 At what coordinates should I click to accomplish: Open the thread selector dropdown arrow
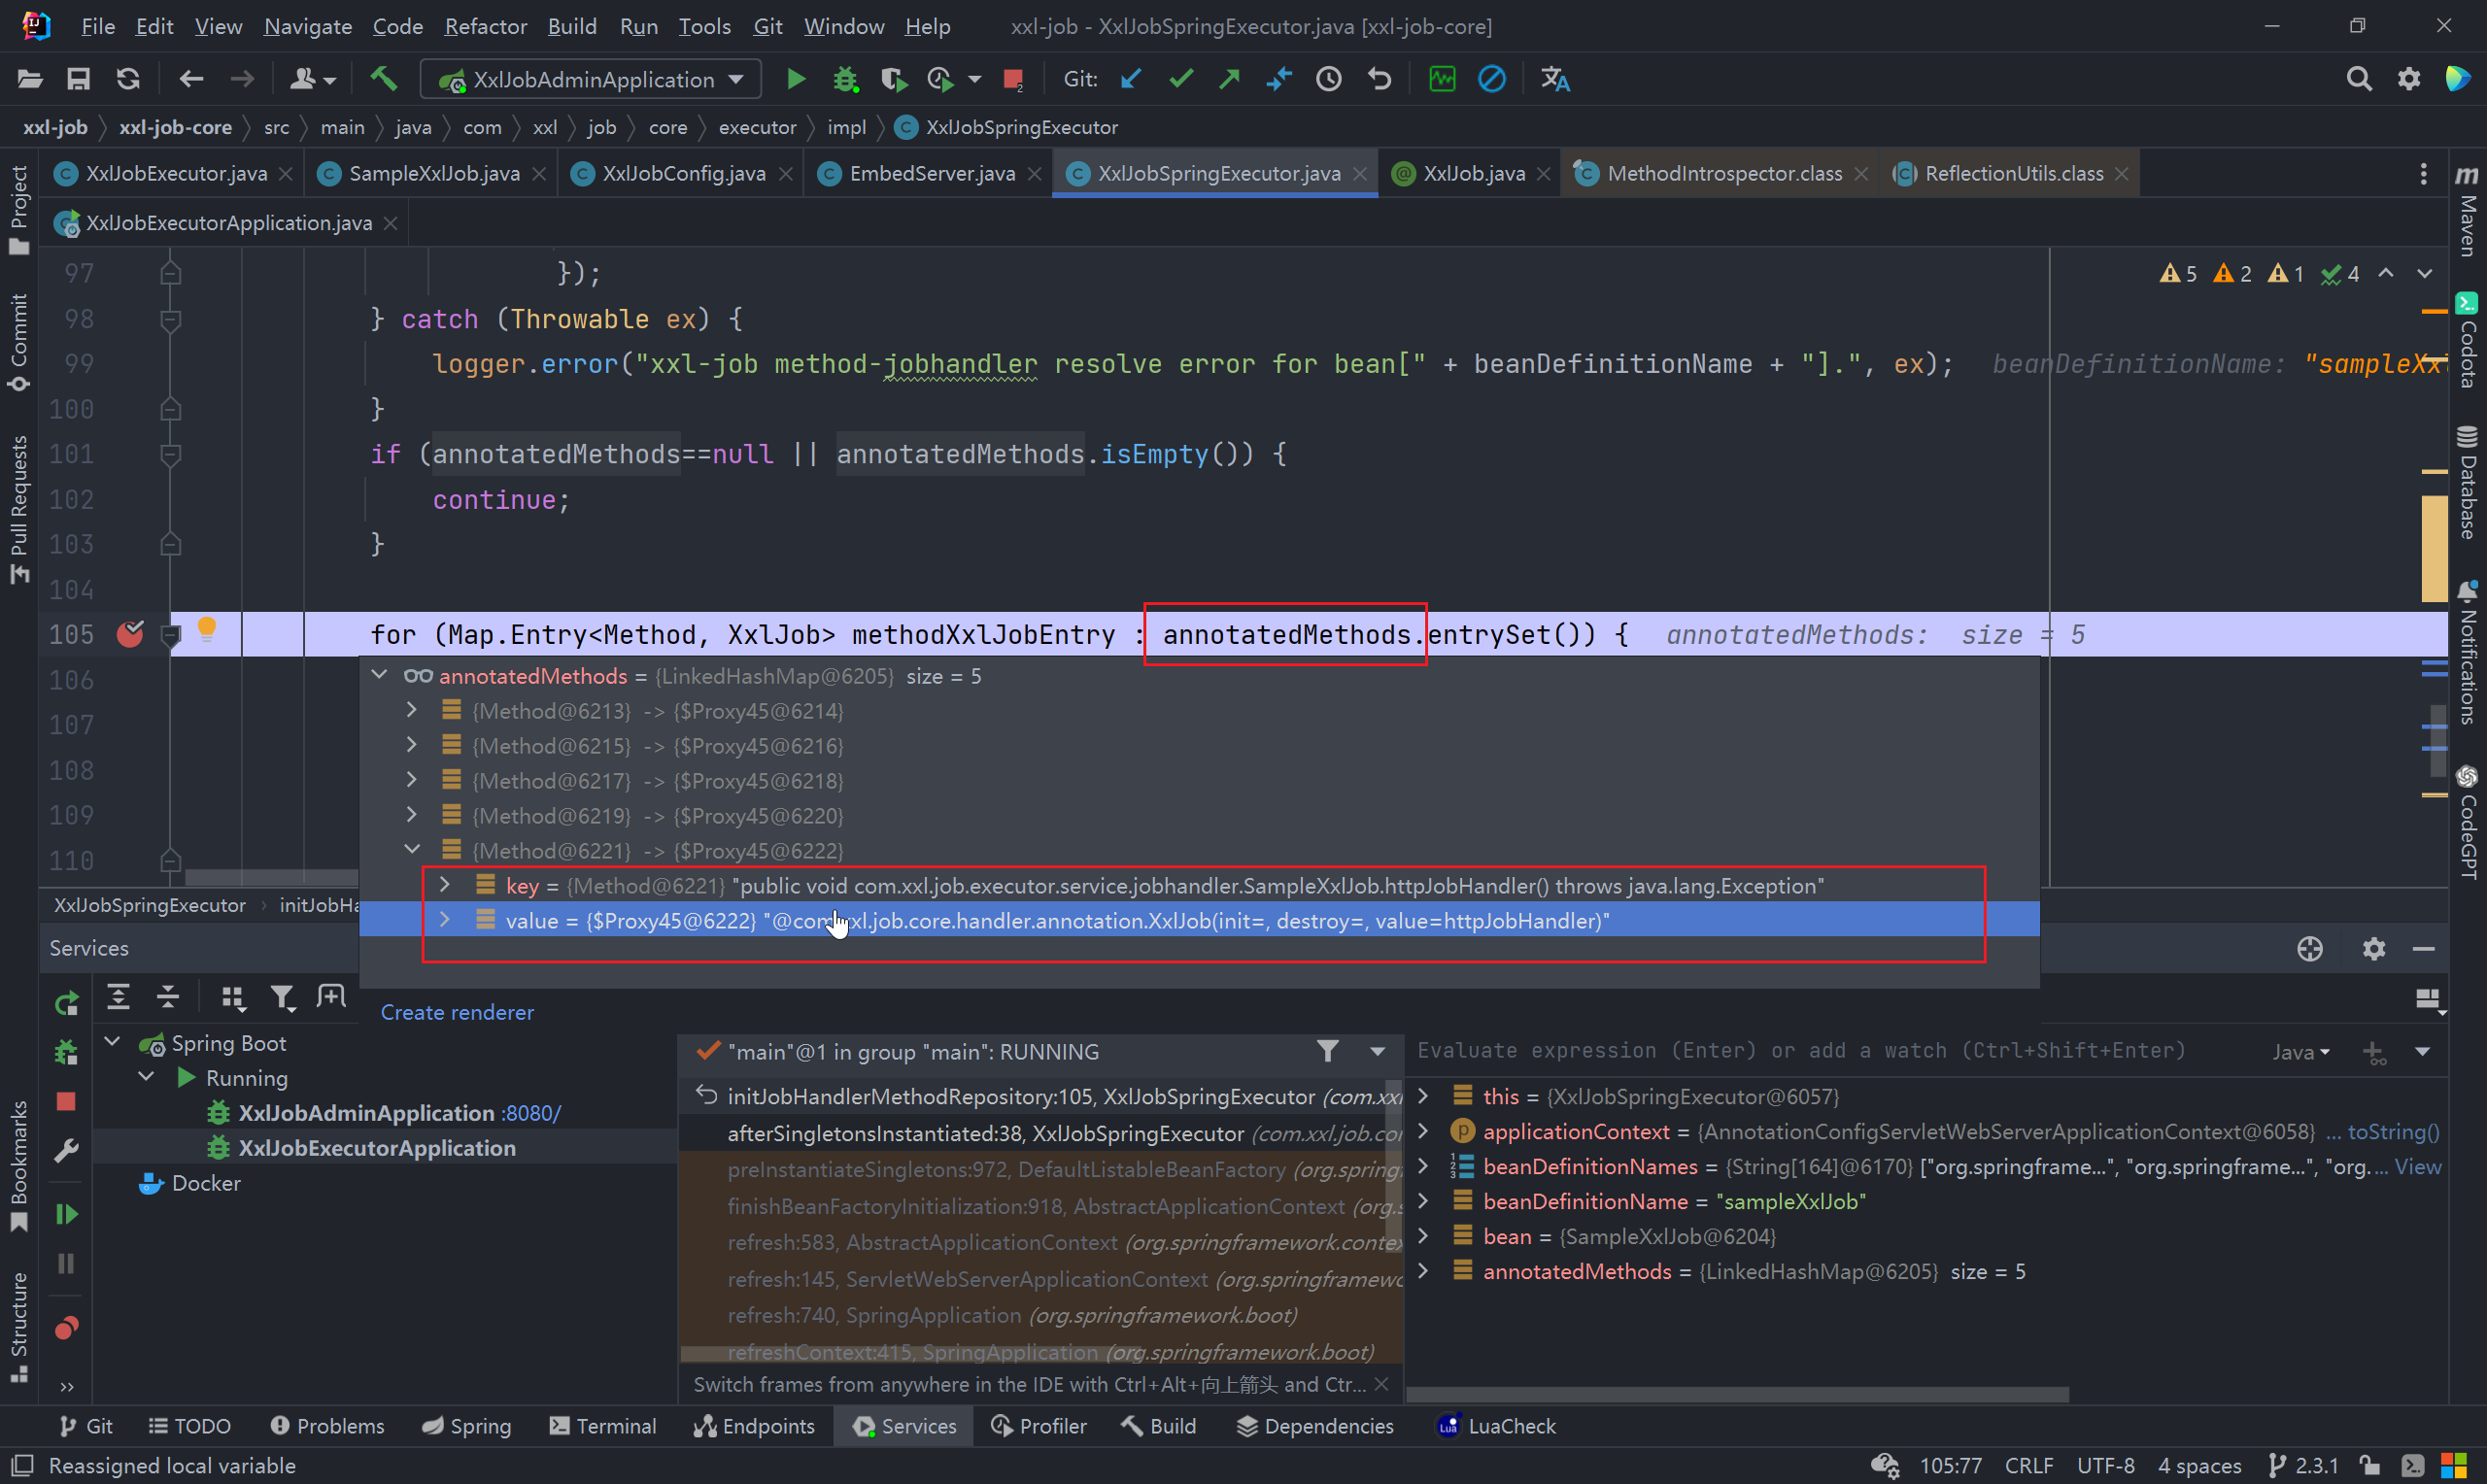[1377, 1051]
